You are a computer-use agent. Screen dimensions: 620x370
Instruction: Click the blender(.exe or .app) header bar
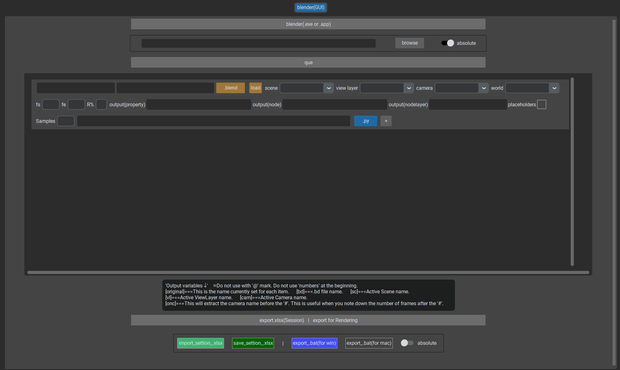point(308,24)
